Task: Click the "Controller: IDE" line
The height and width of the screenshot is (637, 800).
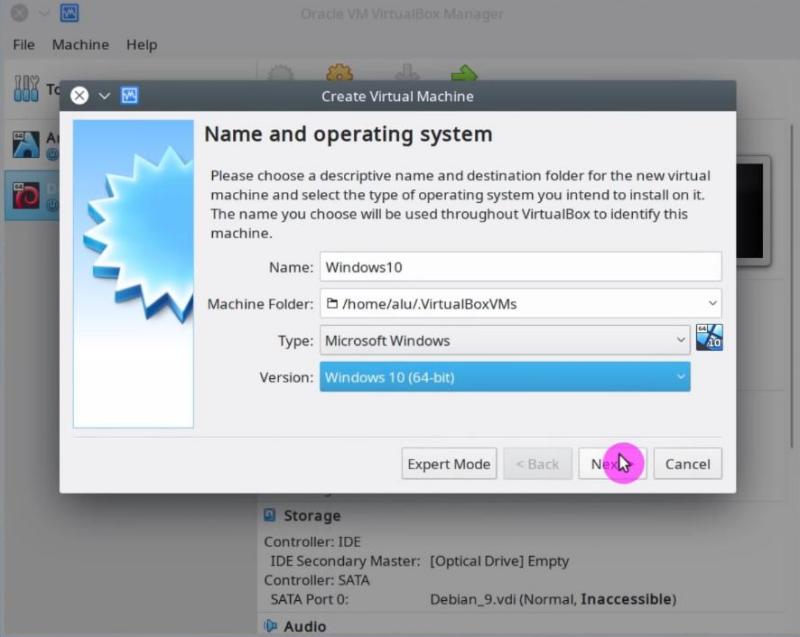Action: pos(312,542)
